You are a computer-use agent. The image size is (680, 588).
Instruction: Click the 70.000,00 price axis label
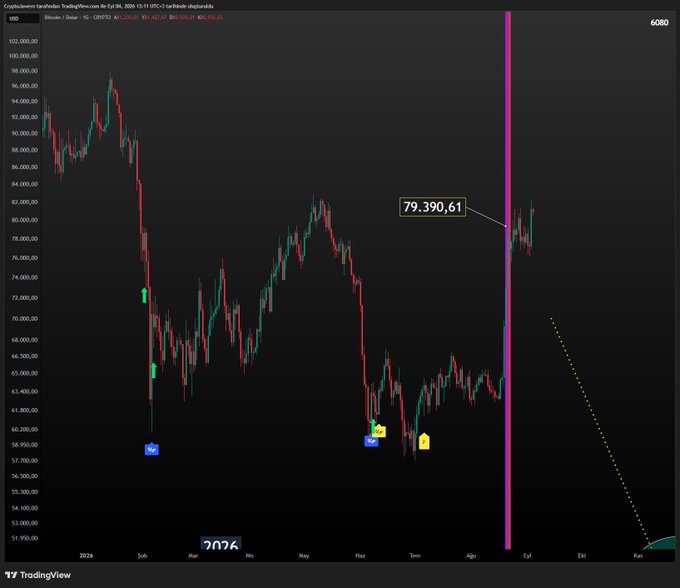coord(25,318)
